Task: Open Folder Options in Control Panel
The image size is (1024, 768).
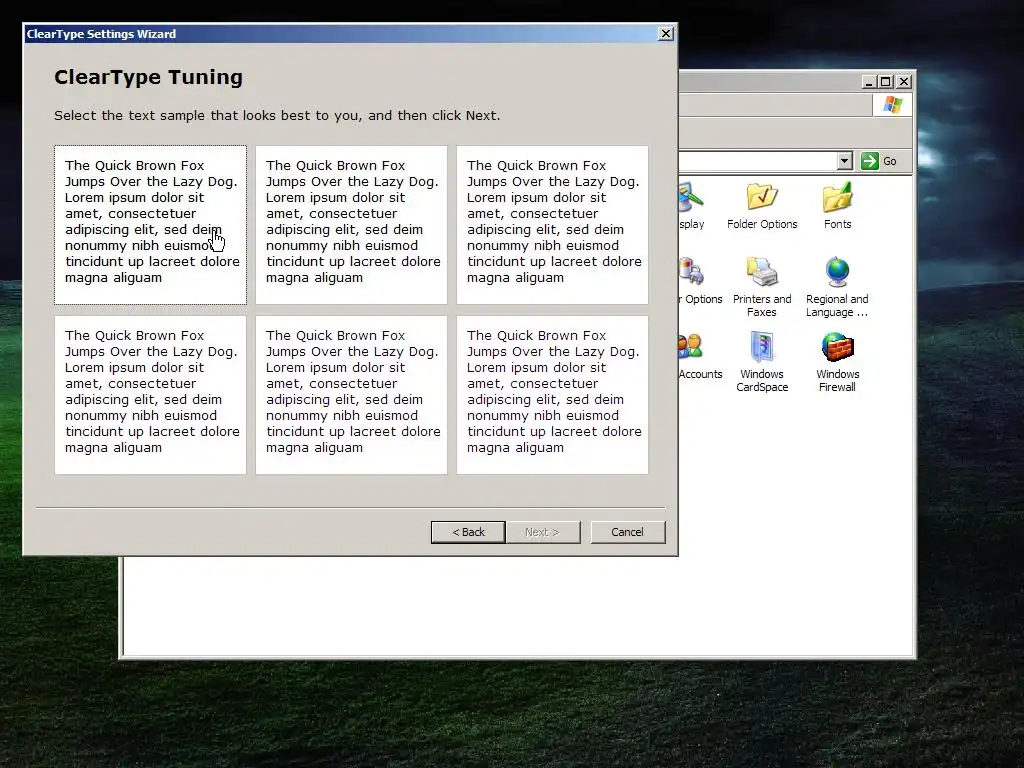Action: [762, 206]
